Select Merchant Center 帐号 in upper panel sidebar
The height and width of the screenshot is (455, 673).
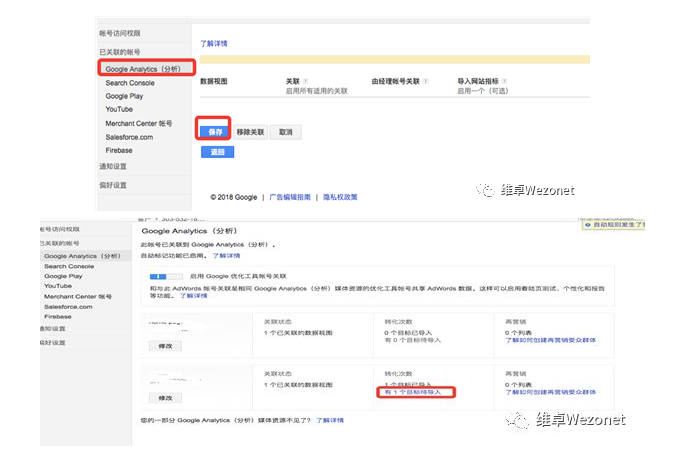click(139, 123)
